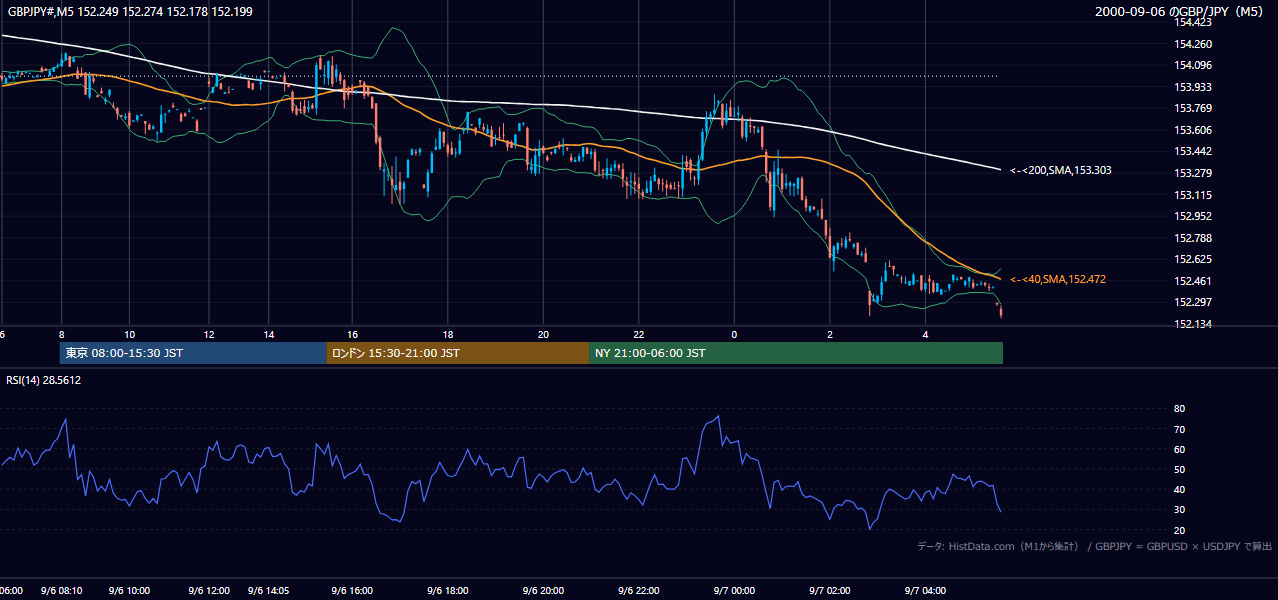The height and width of the screenshot is (600, 1278).
Task: Click the '<-<40,SMA,152.472' label
Action: point(1058,279)
